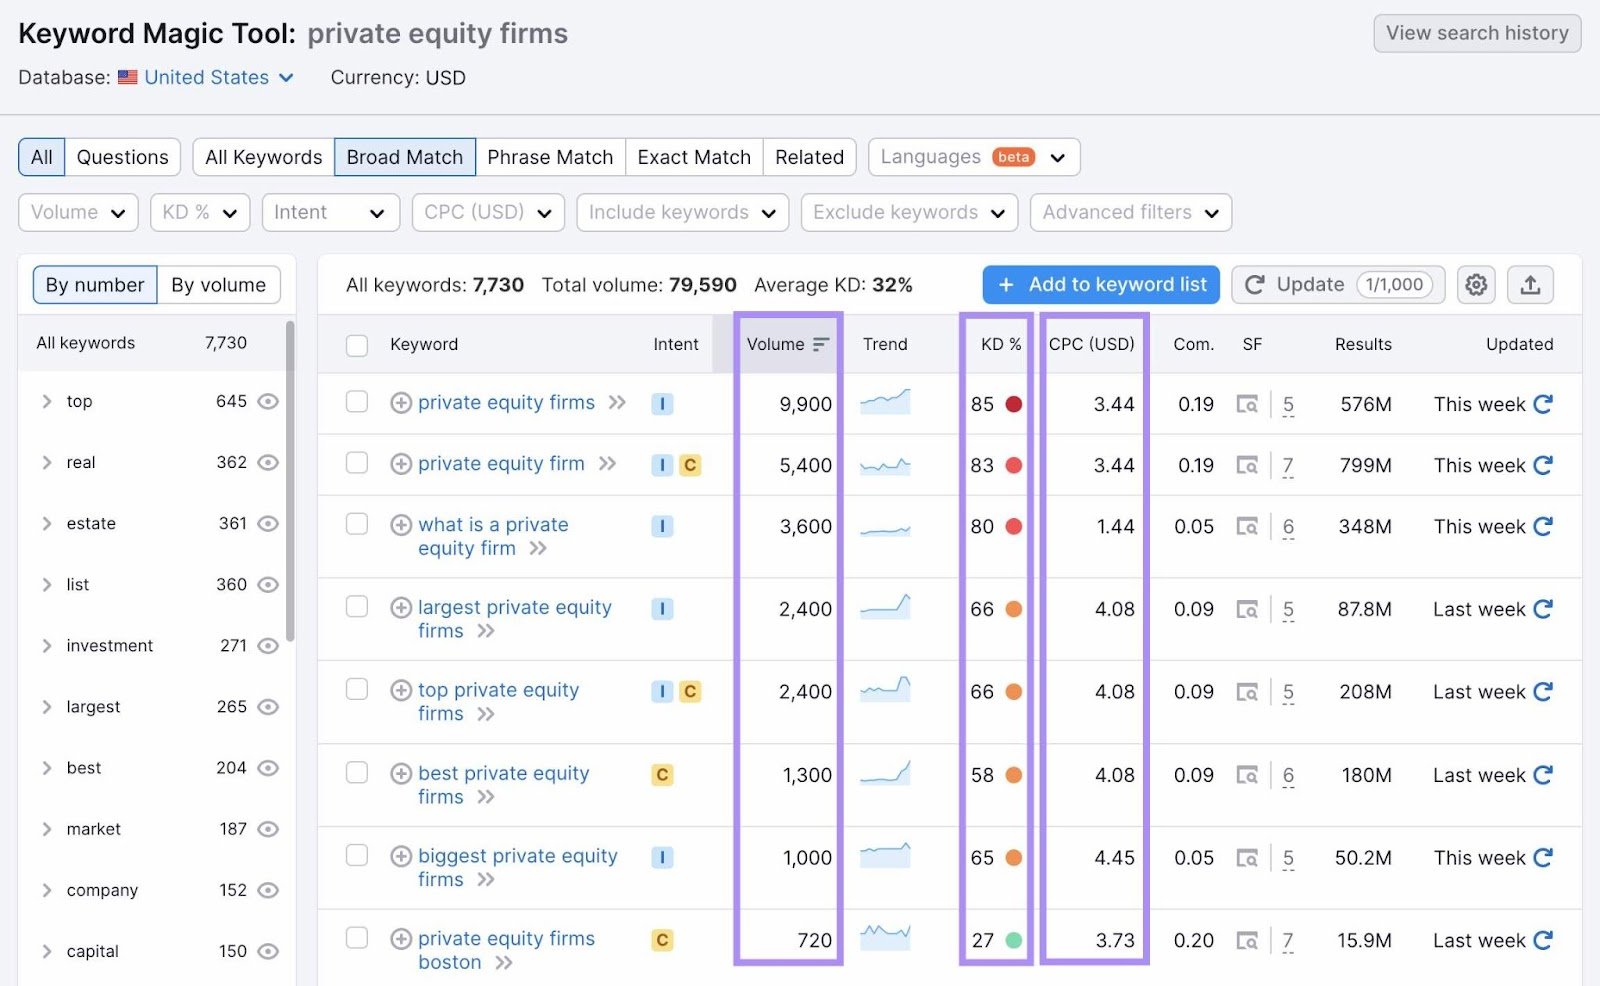Open the Volume filter dropdown
The width and height of the screenshot is (1600, 986).
click(x=78, y=212)
